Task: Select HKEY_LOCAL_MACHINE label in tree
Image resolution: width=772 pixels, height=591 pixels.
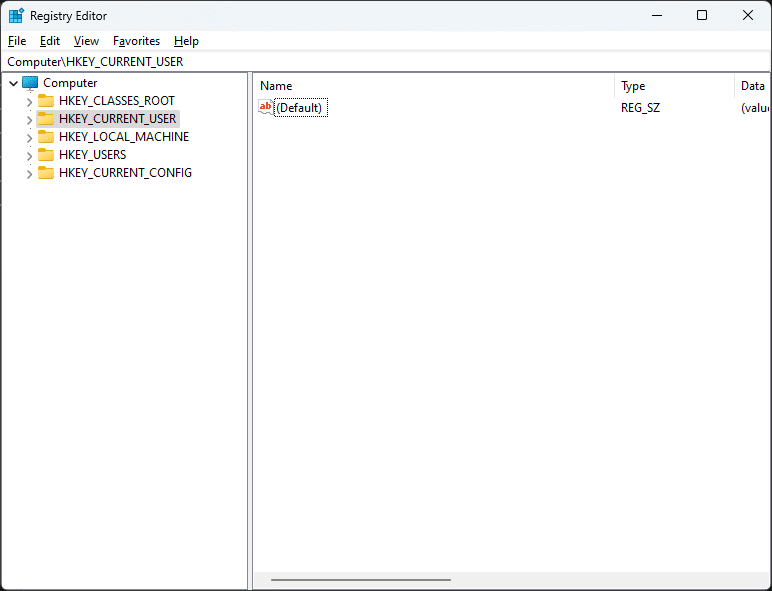Action: click(124, 136)
